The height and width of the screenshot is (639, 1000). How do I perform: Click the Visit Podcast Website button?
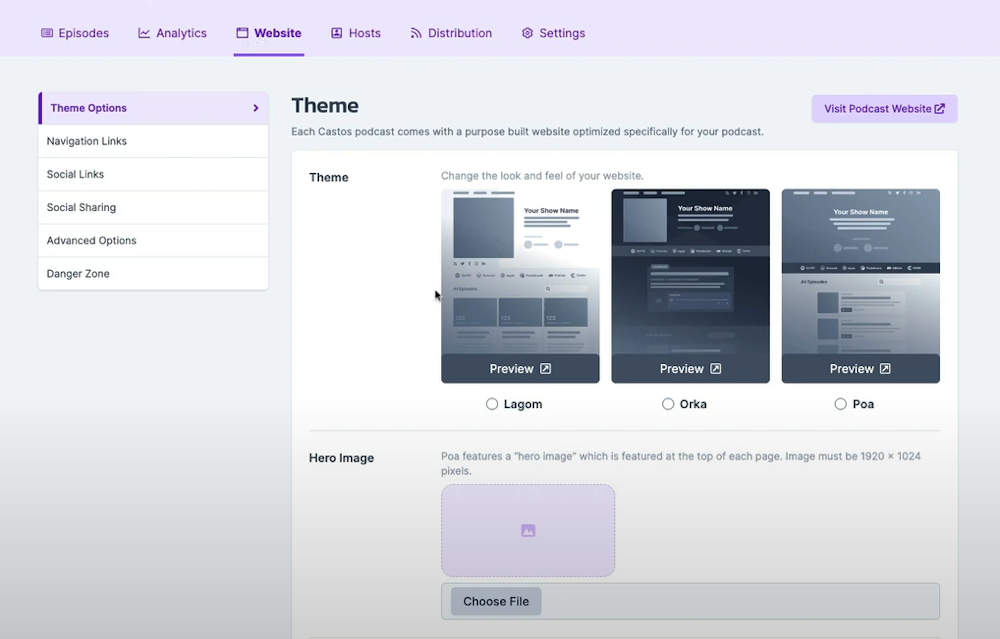(884, 108)
